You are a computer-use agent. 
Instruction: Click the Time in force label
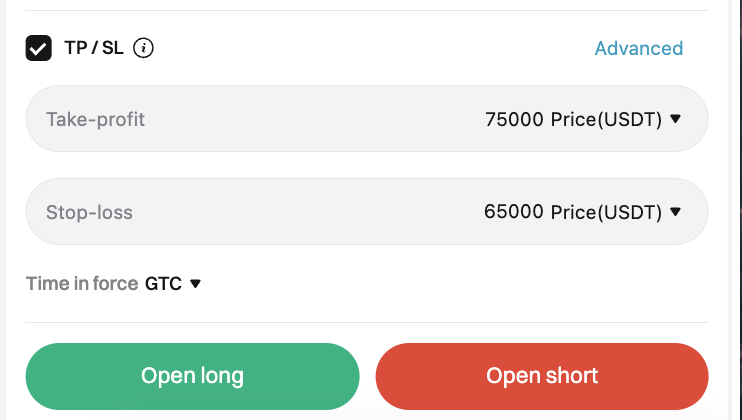(82, 284)
